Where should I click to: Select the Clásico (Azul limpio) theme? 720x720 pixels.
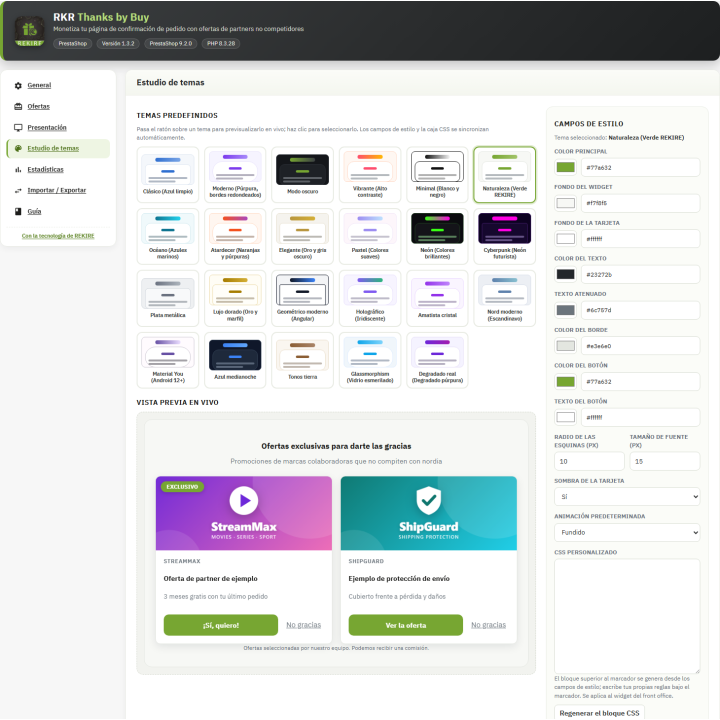[x=168, y=175]
